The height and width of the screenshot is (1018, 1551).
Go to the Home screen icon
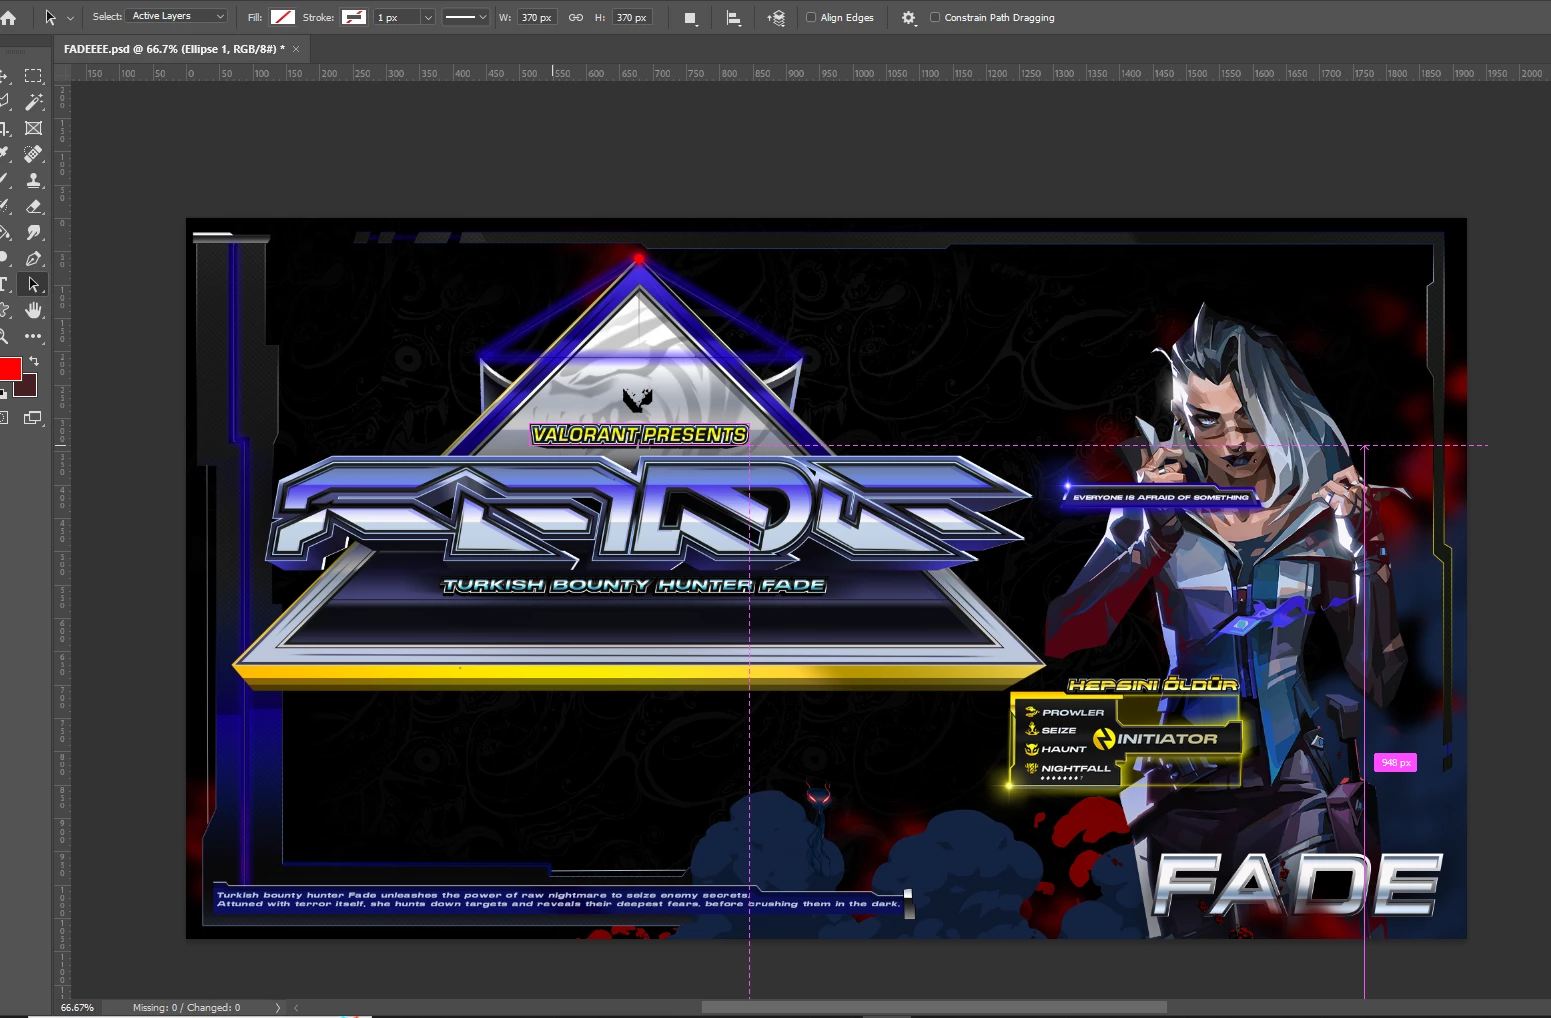click(x=8, y=18)
